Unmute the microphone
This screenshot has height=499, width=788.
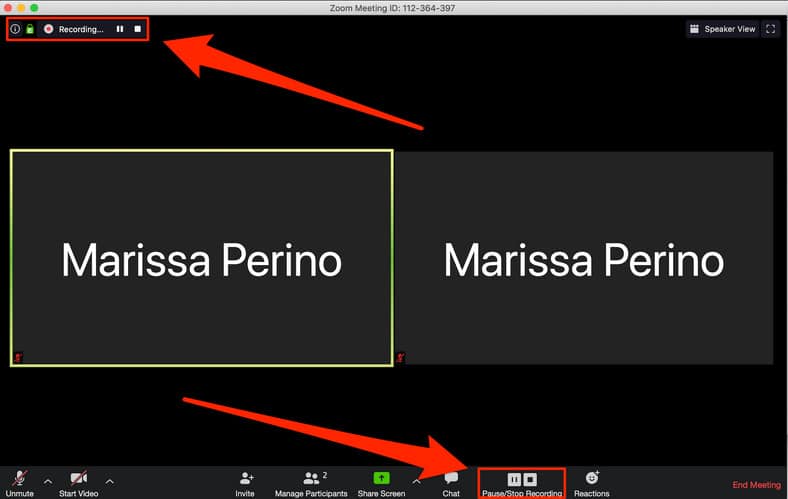(20, 483)
